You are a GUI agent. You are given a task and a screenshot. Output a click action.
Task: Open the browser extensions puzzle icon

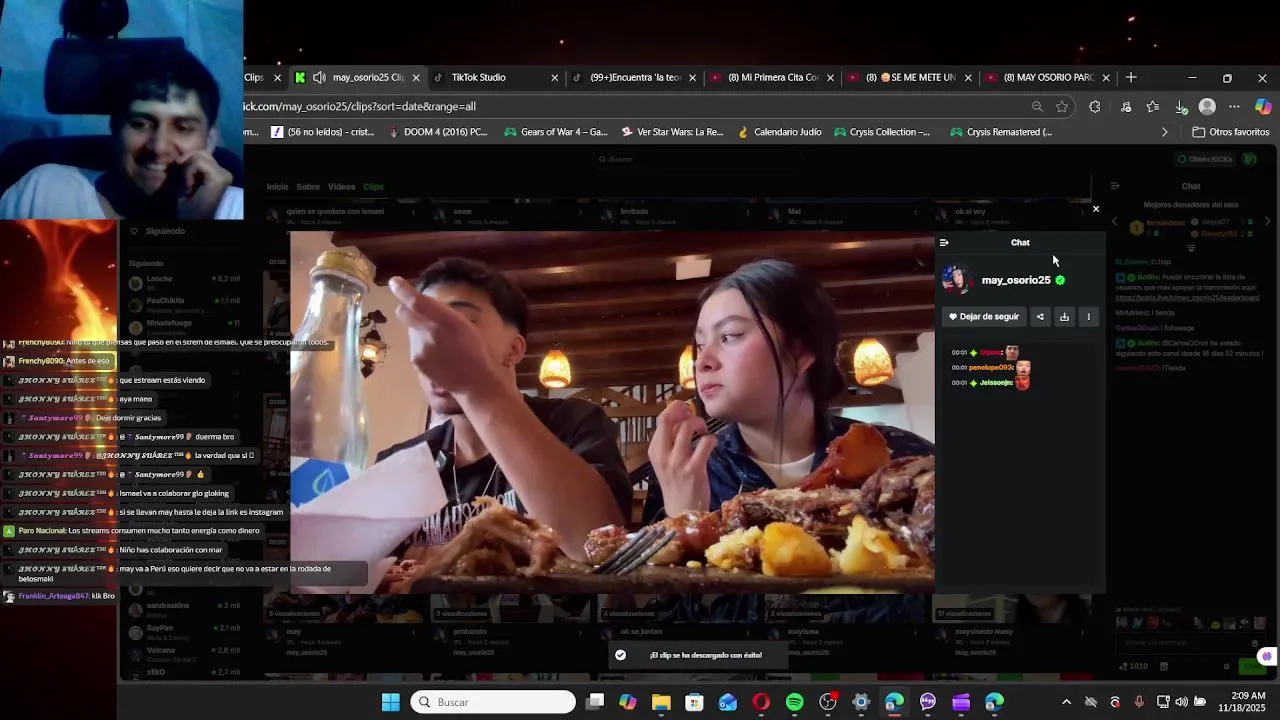coord(1095,107)
